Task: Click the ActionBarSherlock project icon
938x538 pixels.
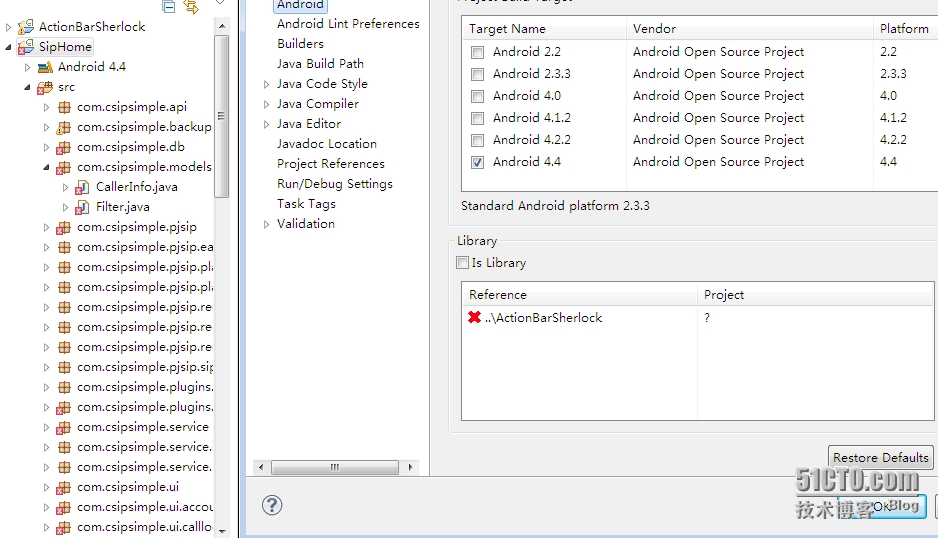Action: (26, 27)
